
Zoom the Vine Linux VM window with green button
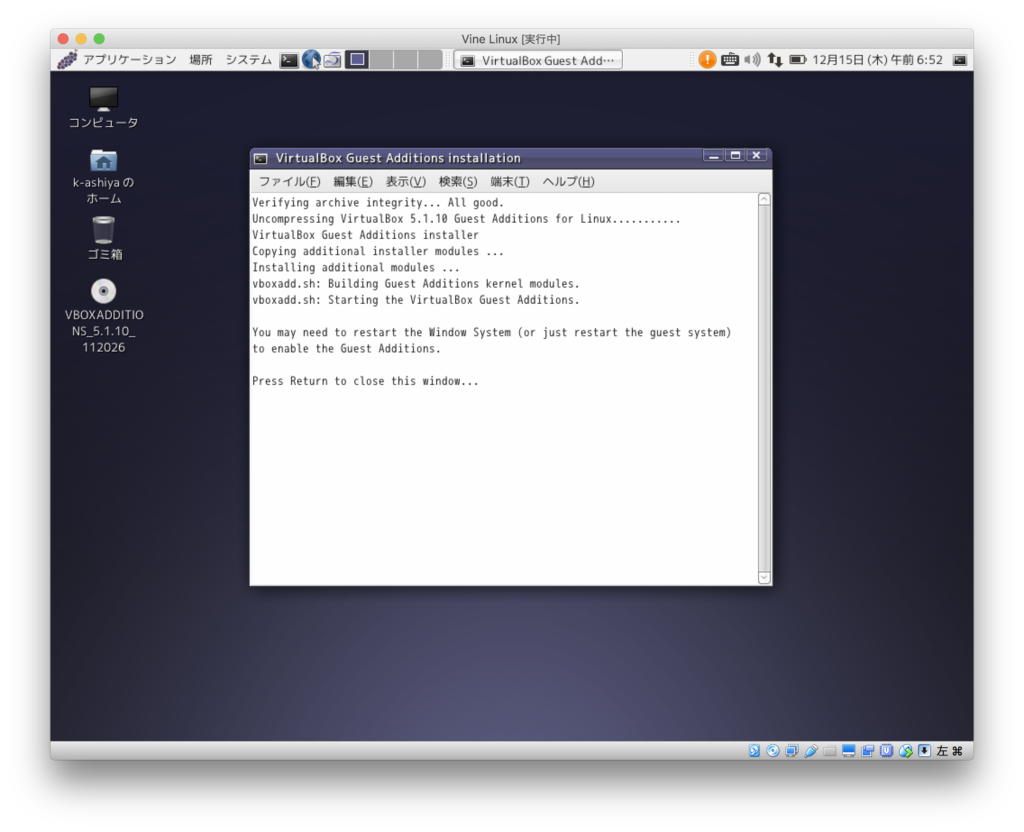(99, 39)
